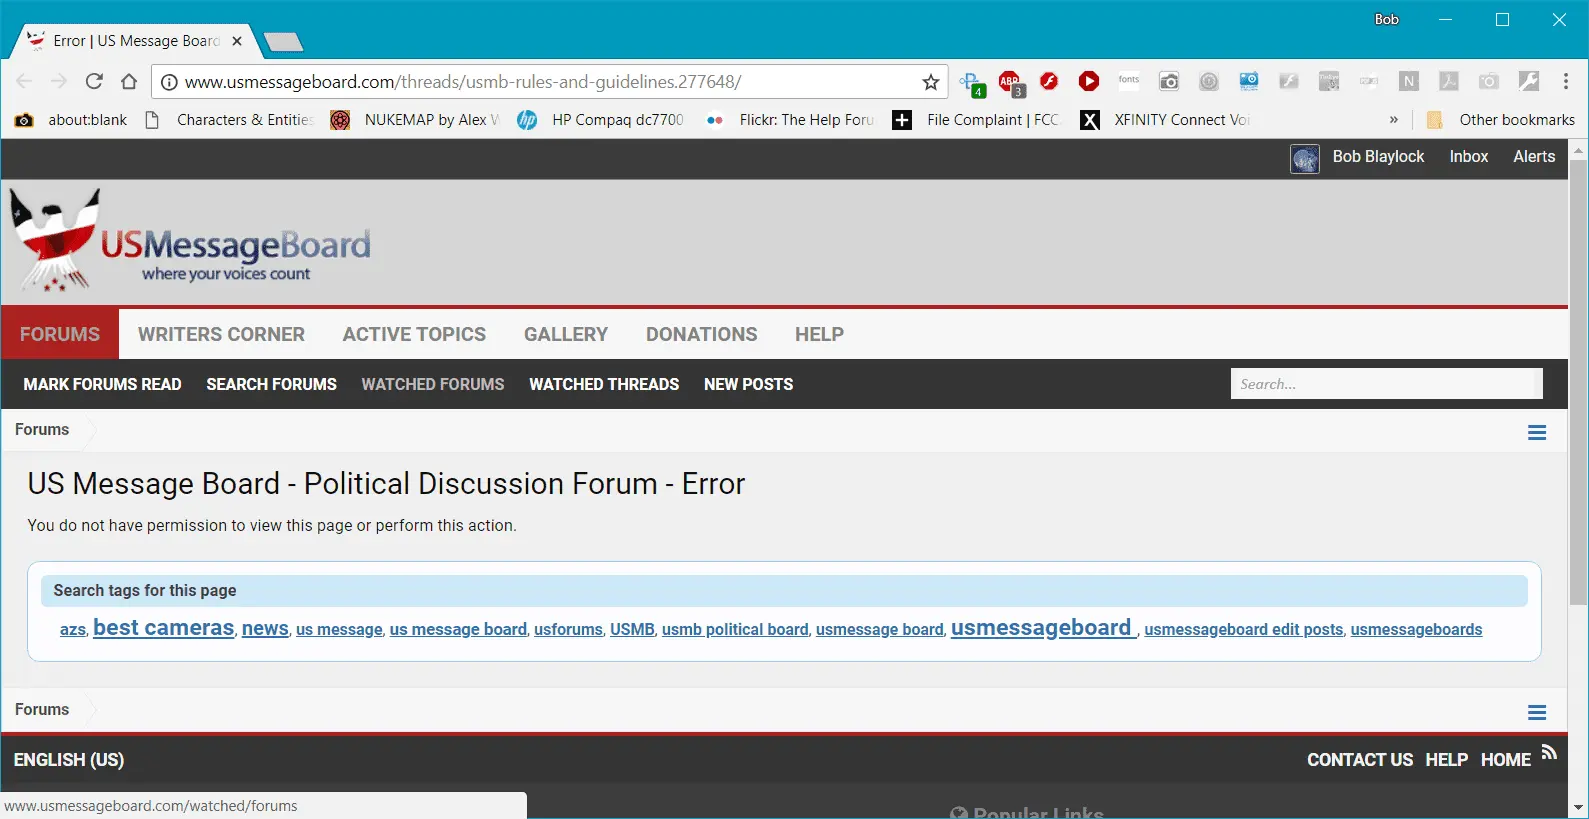Switch to the WRITERS CORNER tab
Screen dimensions: 1589x819
pos(221,334)
